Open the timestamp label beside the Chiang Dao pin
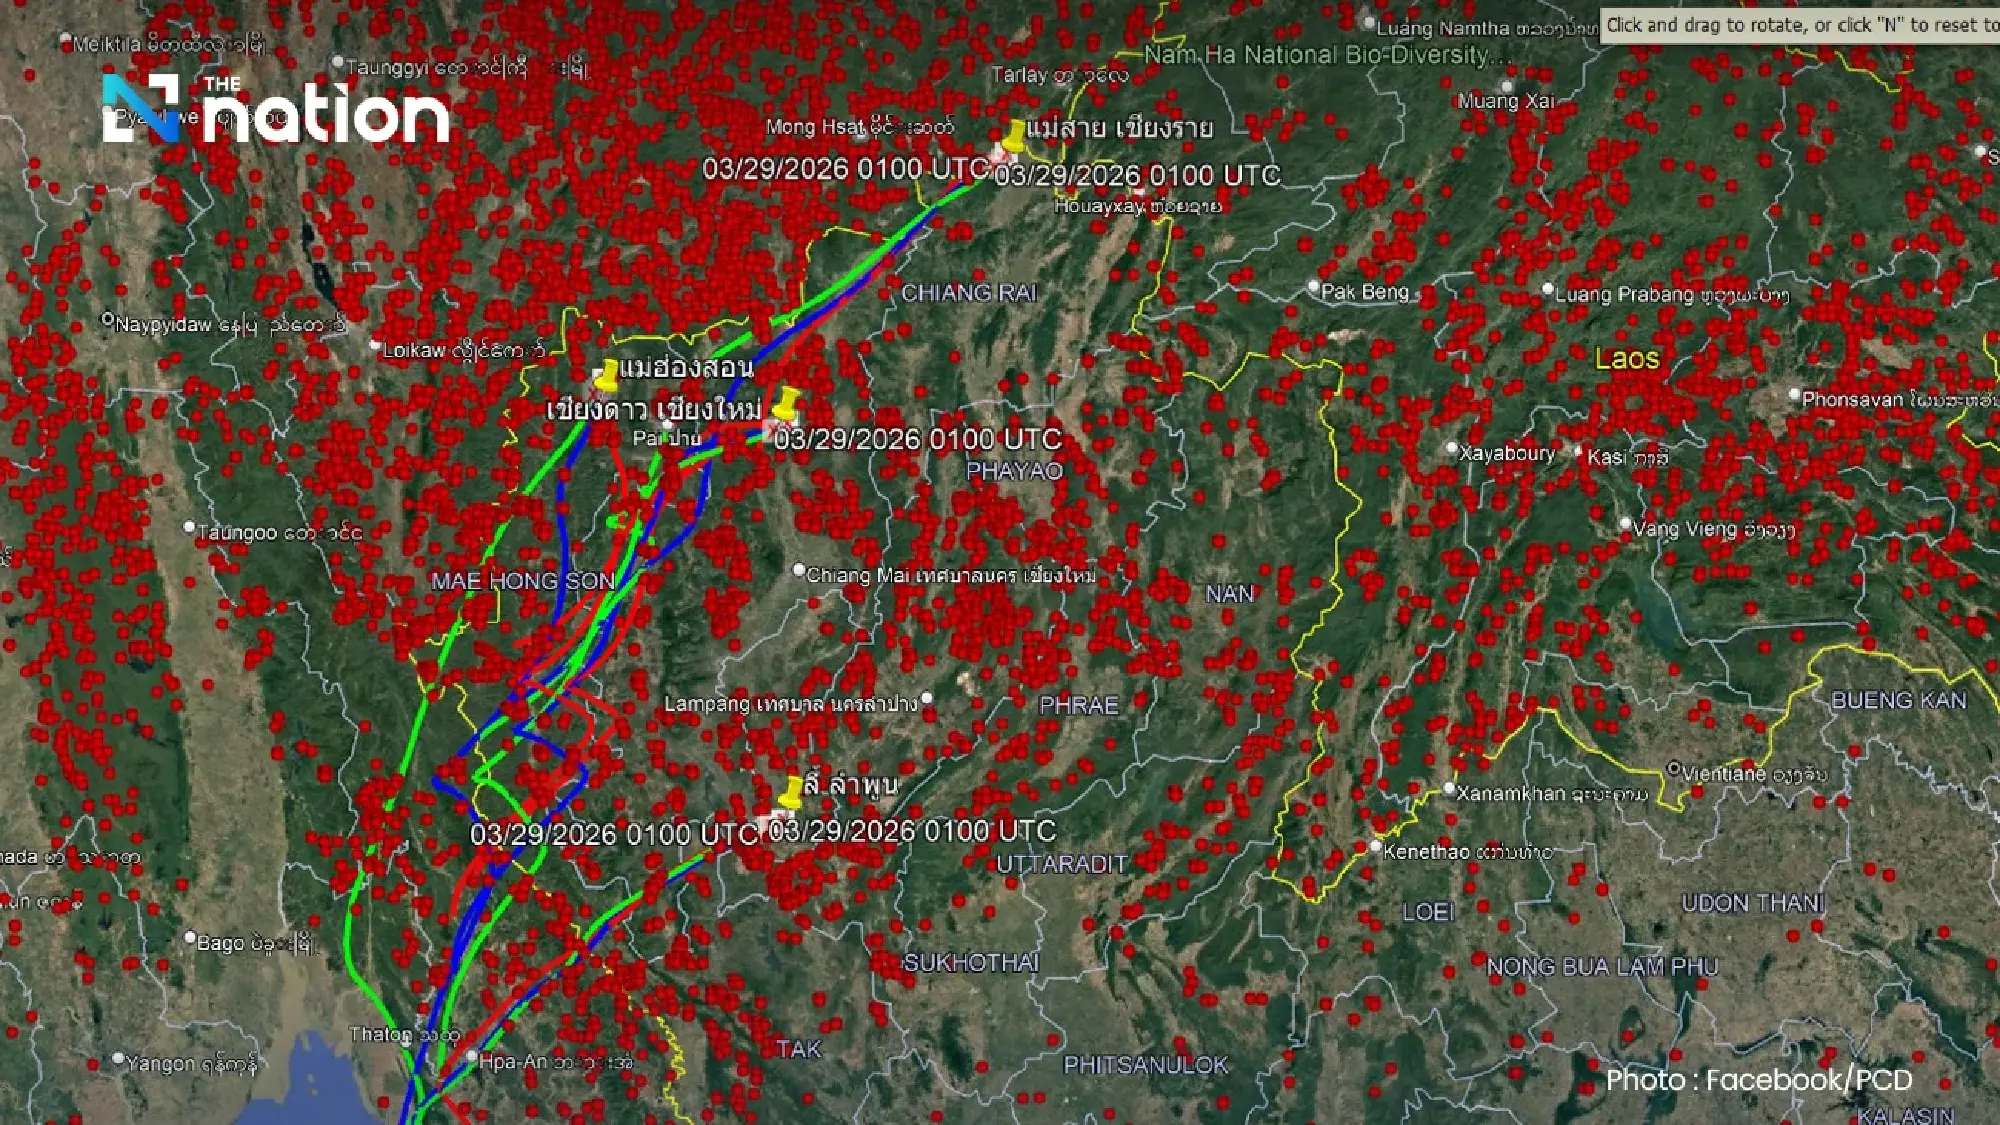Image resolution: width=2000 pixels, height=1125 pixels. tap(920, 437)
